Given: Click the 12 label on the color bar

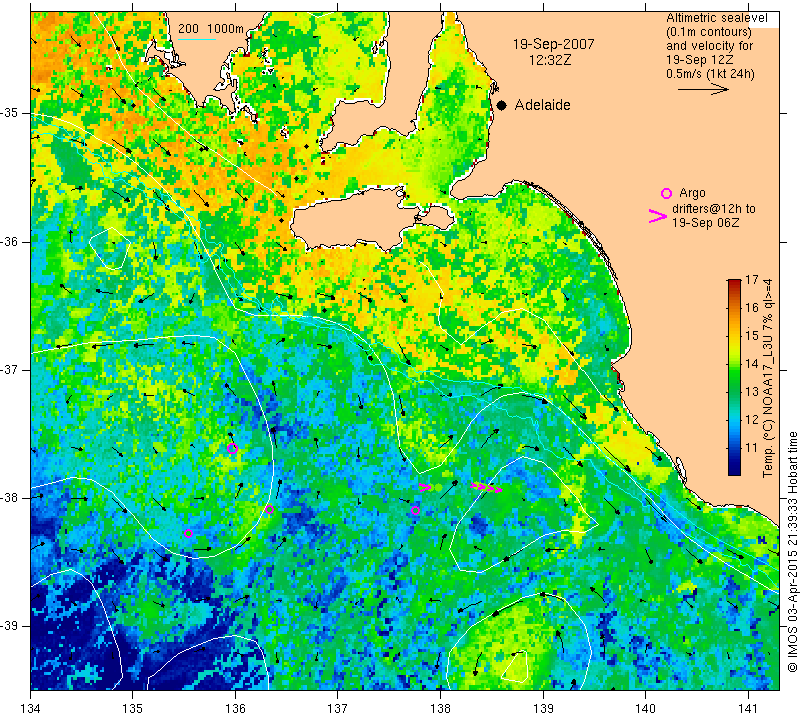Looking at the screenshot, I should coord(752,419).
